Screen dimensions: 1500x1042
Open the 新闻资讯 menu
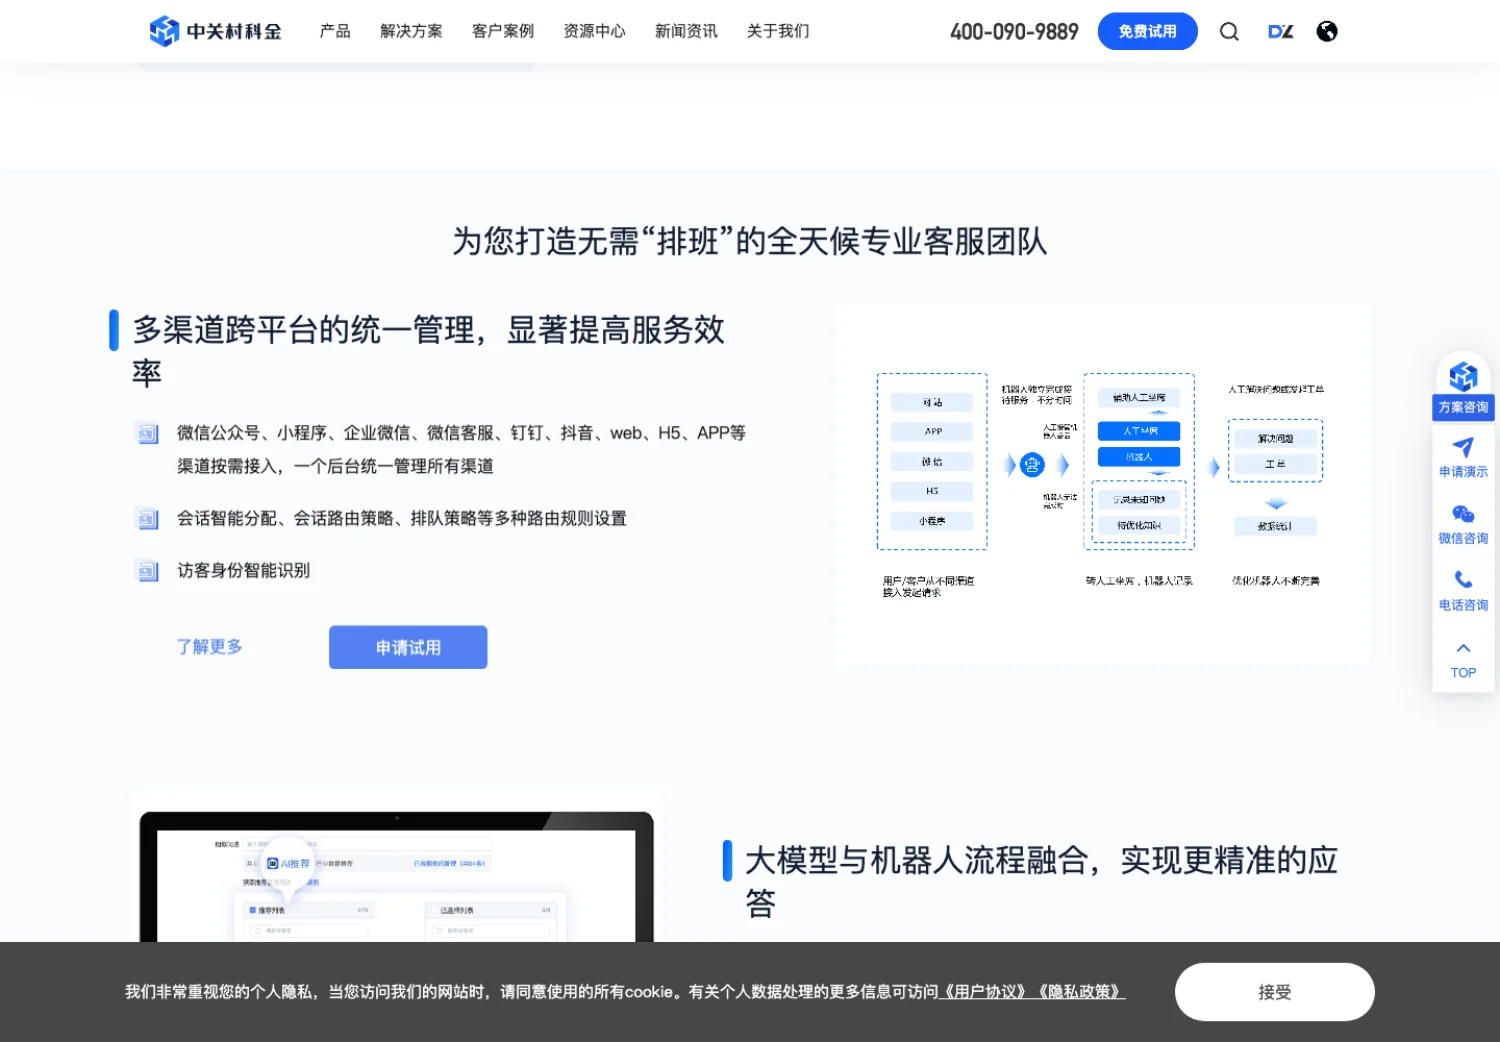(686, 31)
